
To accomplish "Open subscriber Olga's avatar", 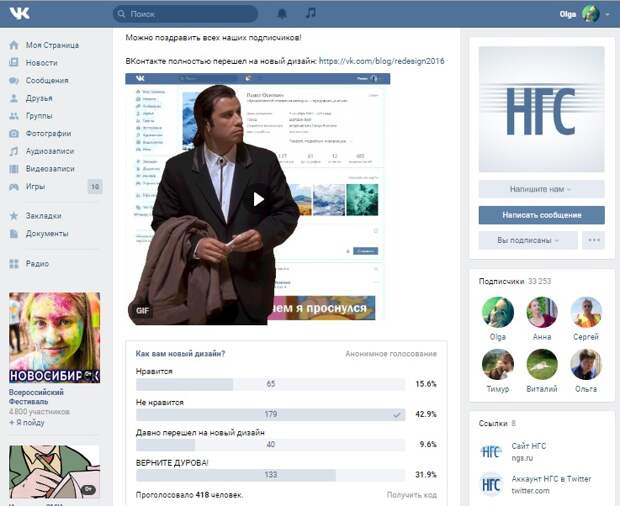I will [x=498, y=312].
